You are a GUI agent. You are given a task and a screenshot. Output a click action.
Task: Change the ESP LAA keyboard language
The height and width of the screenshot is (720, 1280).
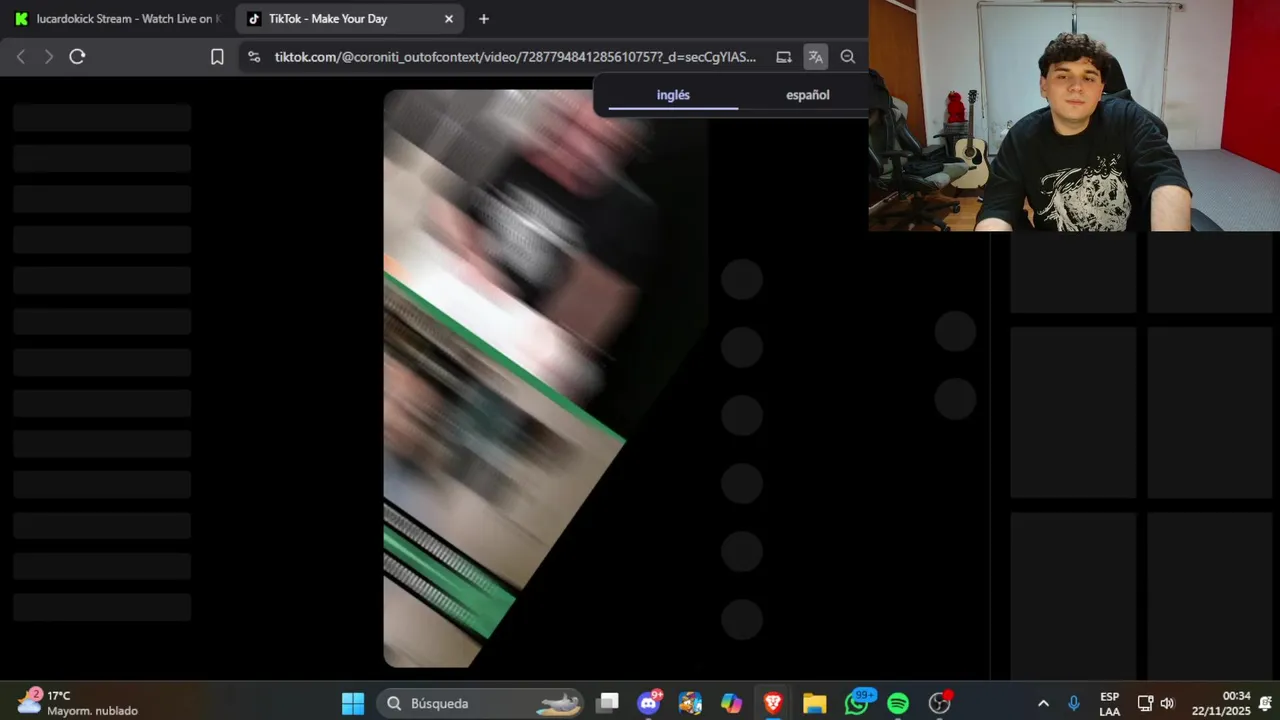click(1110, 703)
